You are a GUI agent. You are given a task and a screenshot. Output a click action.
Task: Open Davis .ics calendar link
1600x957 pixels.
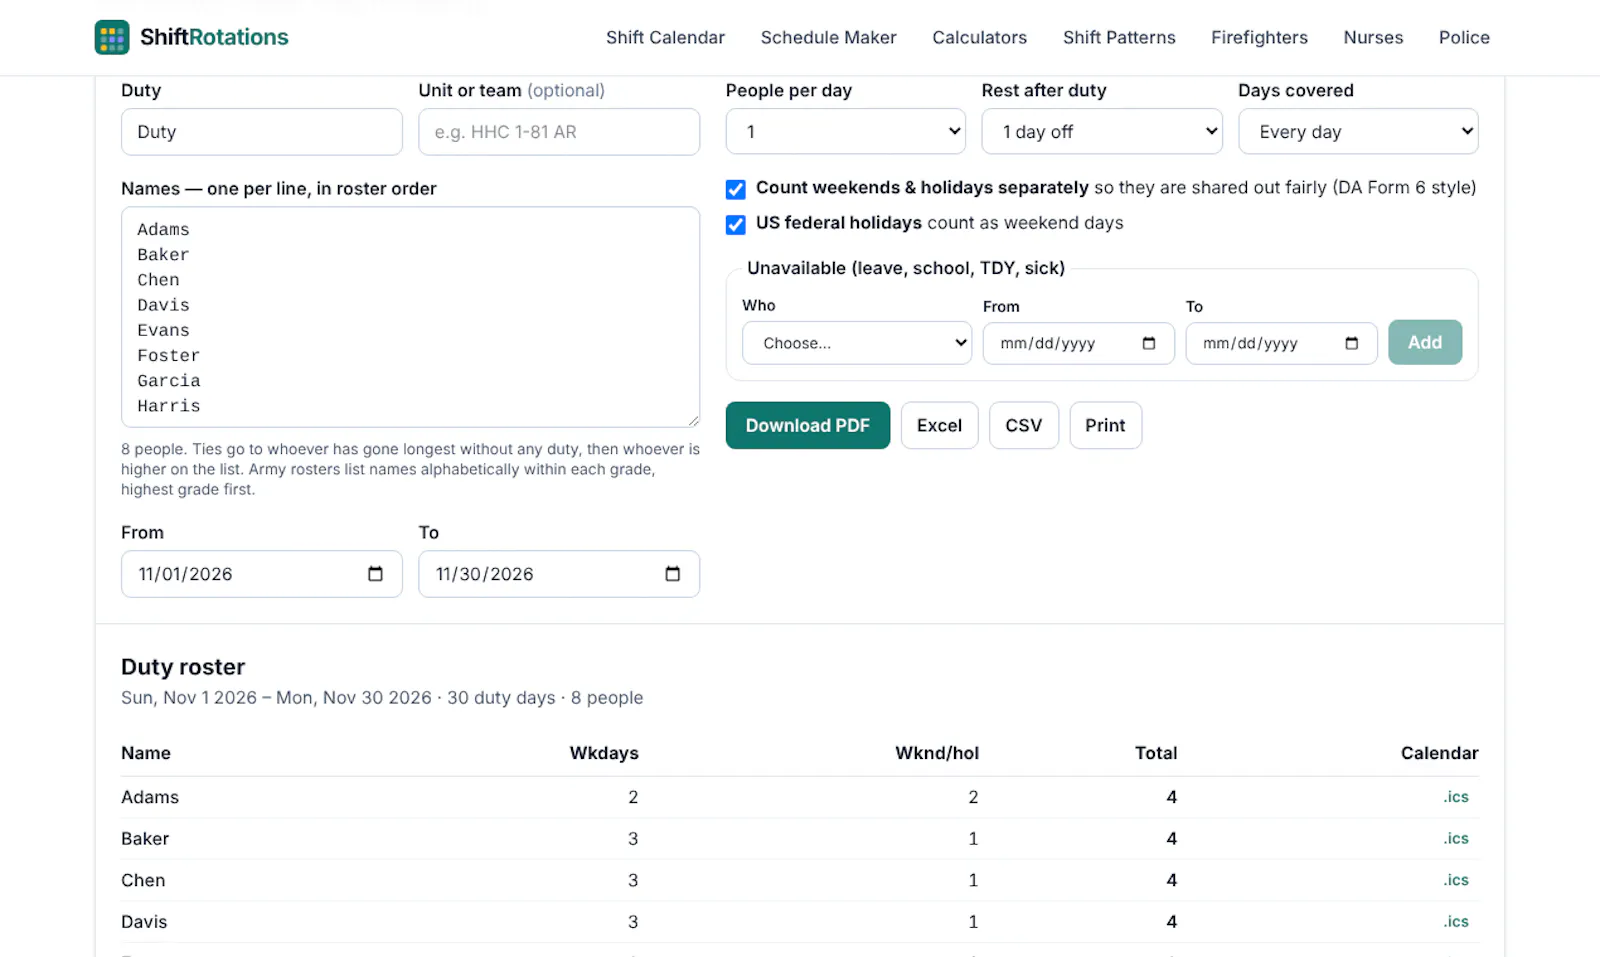click(1456, 921)
